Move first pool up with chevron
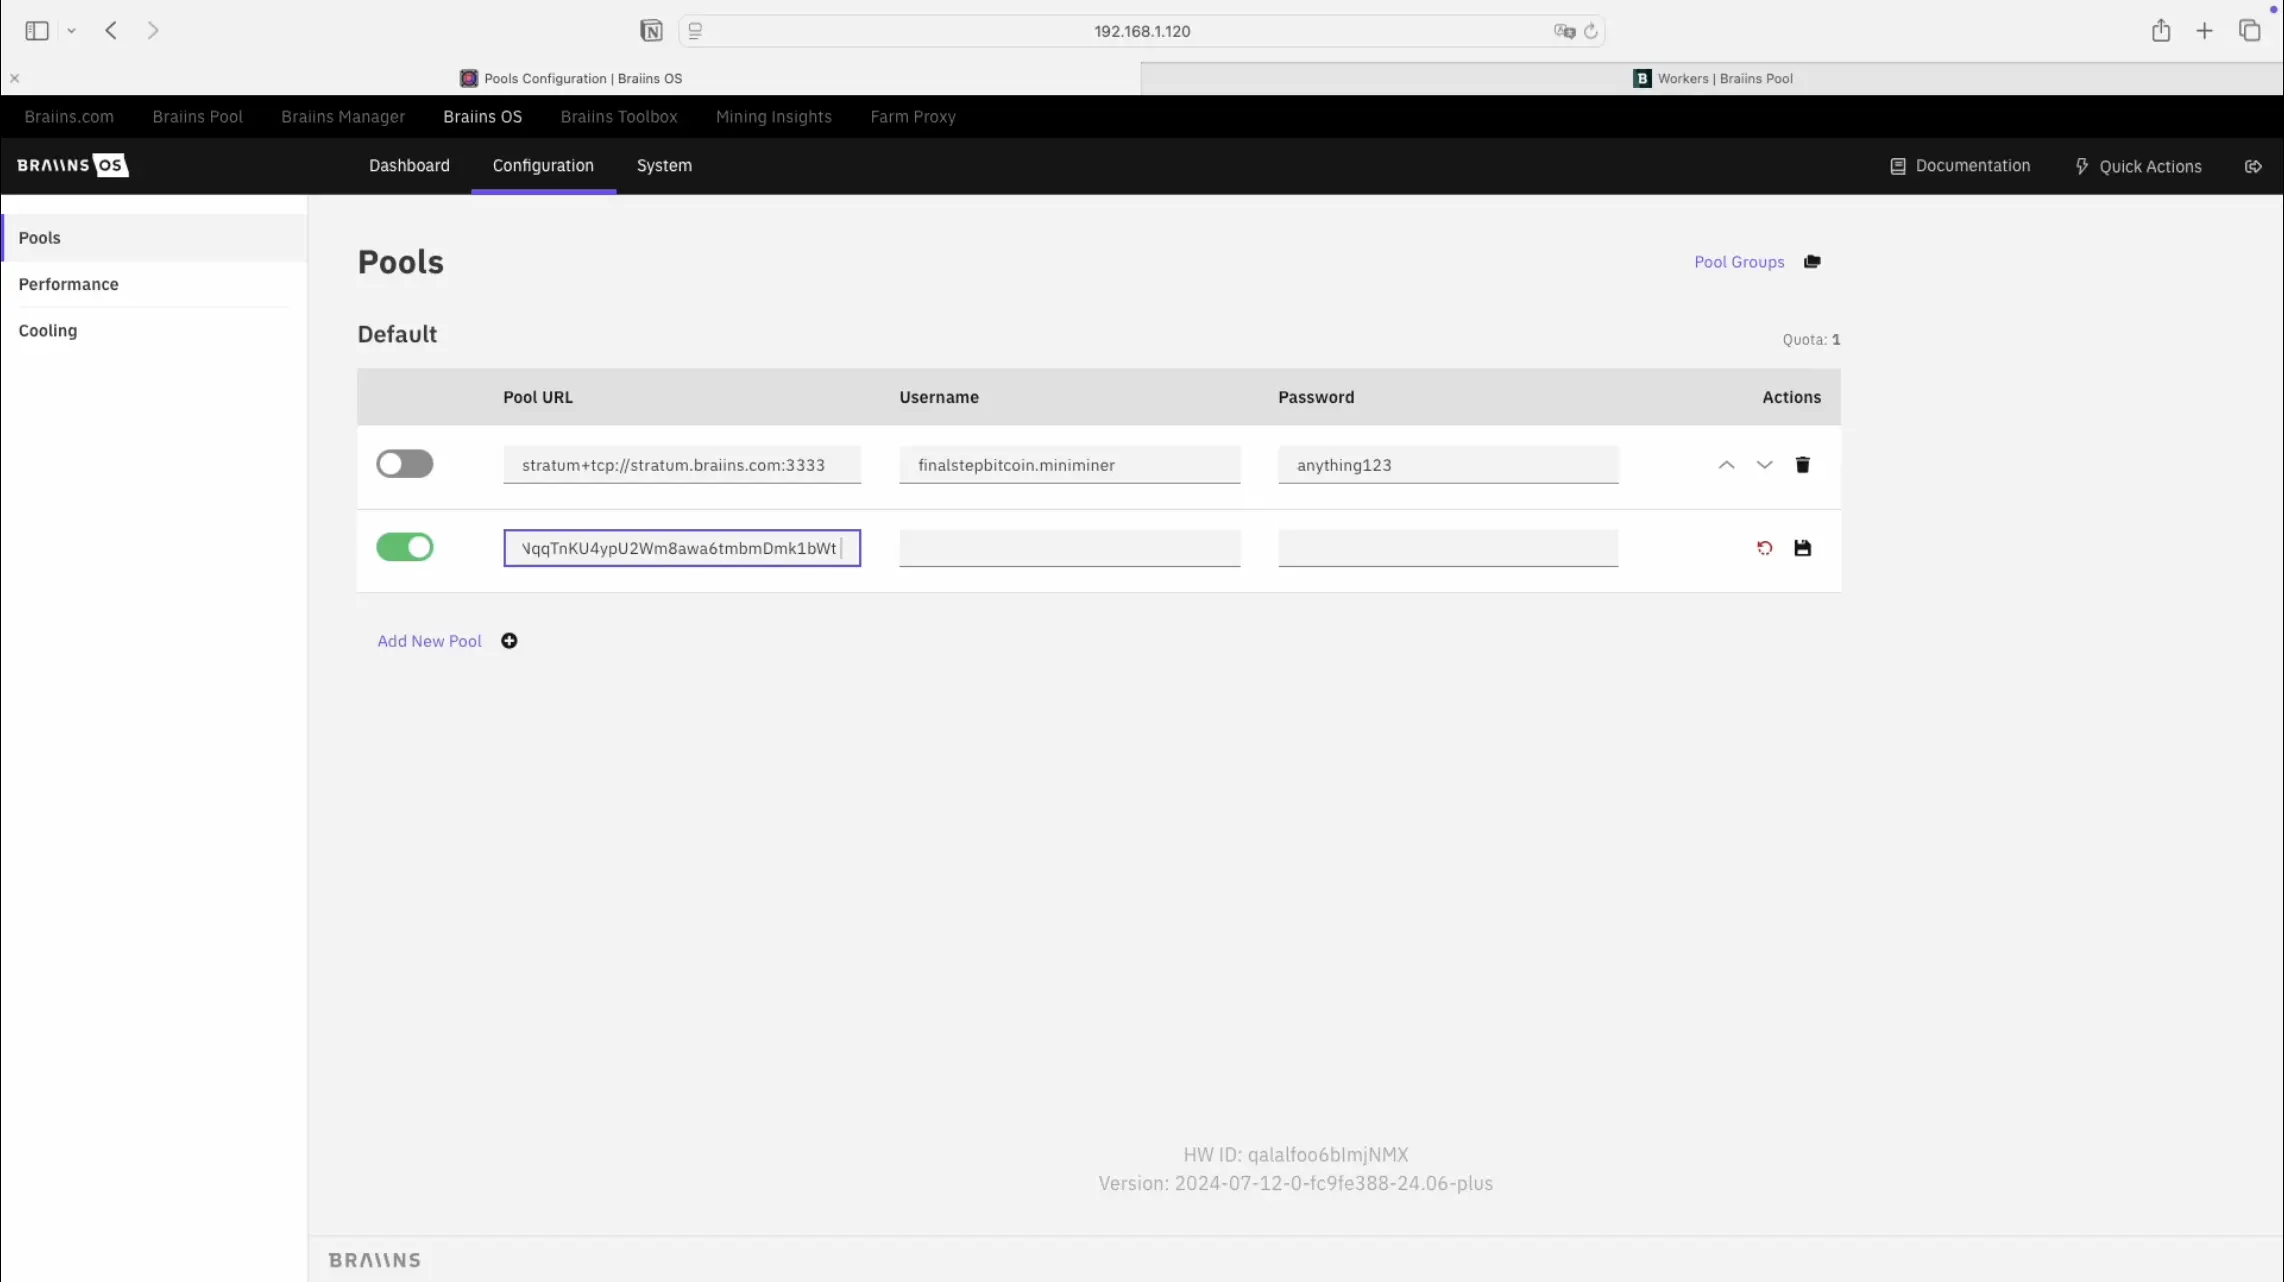 click(x=1726, y=465)
